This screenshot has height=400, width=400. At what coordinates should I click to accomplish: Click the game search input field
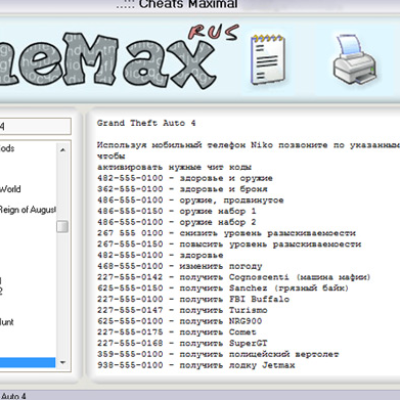click(35, 126)
